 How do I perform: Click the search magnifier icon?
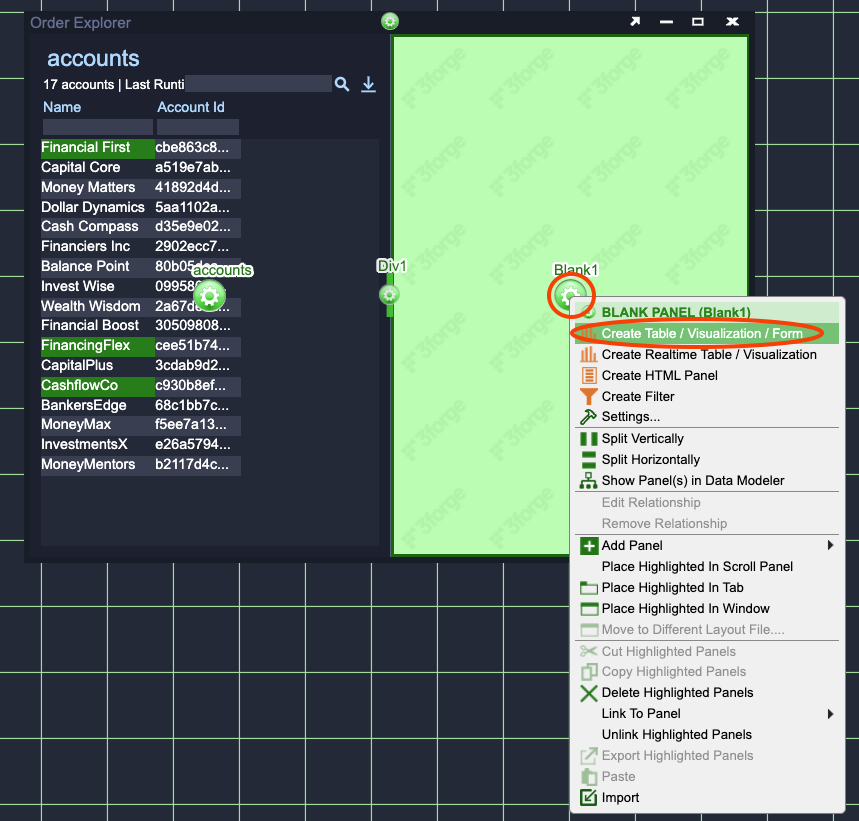pyautogui.click(x=342, y=85)
